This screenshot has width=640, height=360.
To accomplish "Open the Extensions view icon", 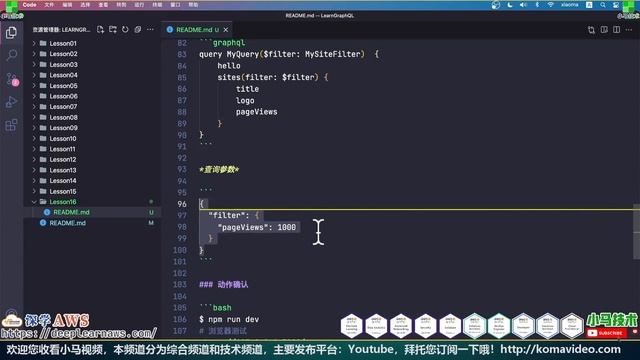I will pyautogui.click(x=11, y=125).
